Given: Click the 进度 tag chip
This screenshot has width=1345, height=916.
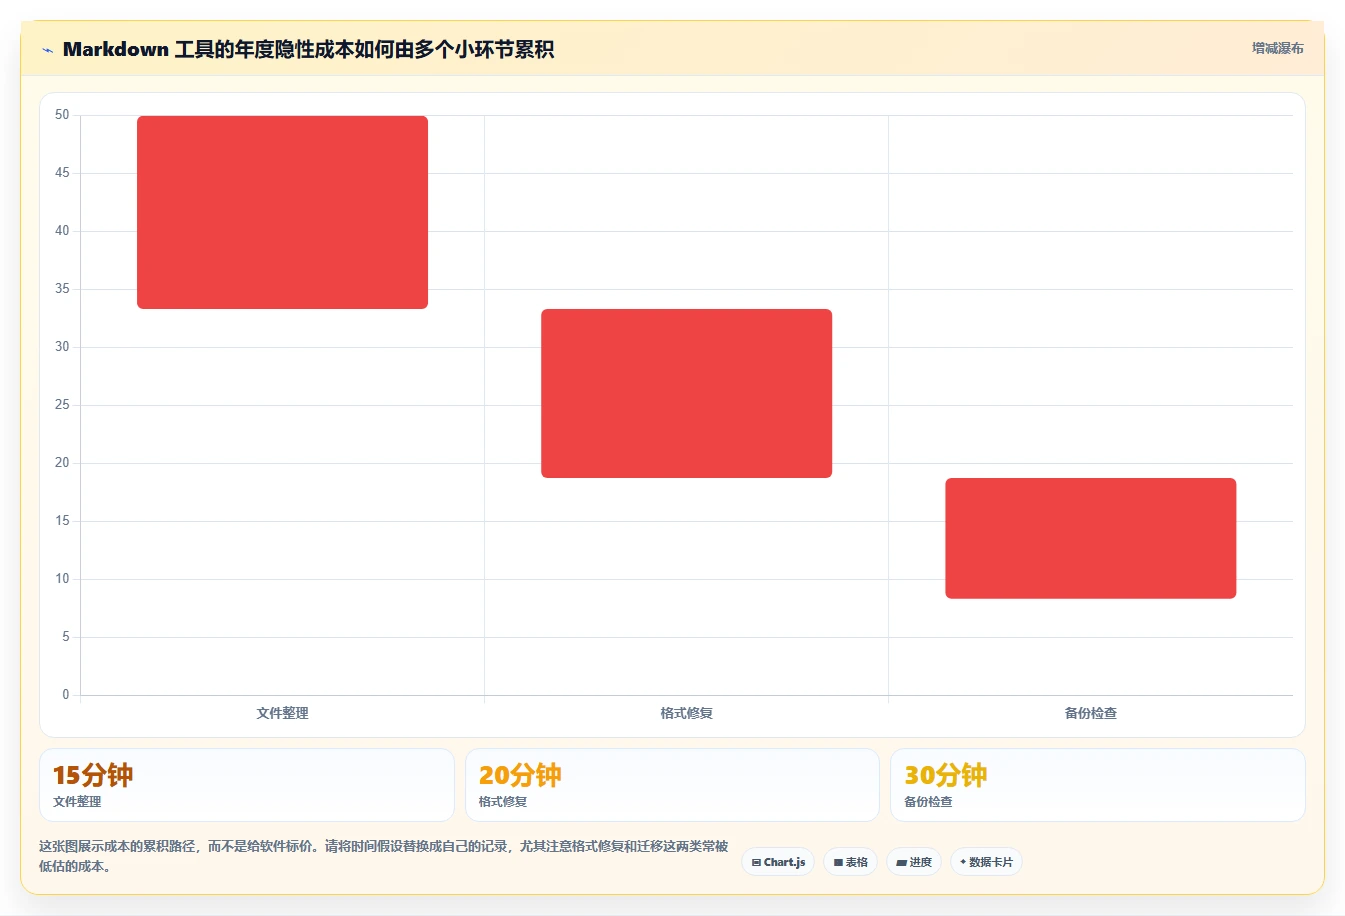Looking at the screenshot, I should (x=914, y=862).
